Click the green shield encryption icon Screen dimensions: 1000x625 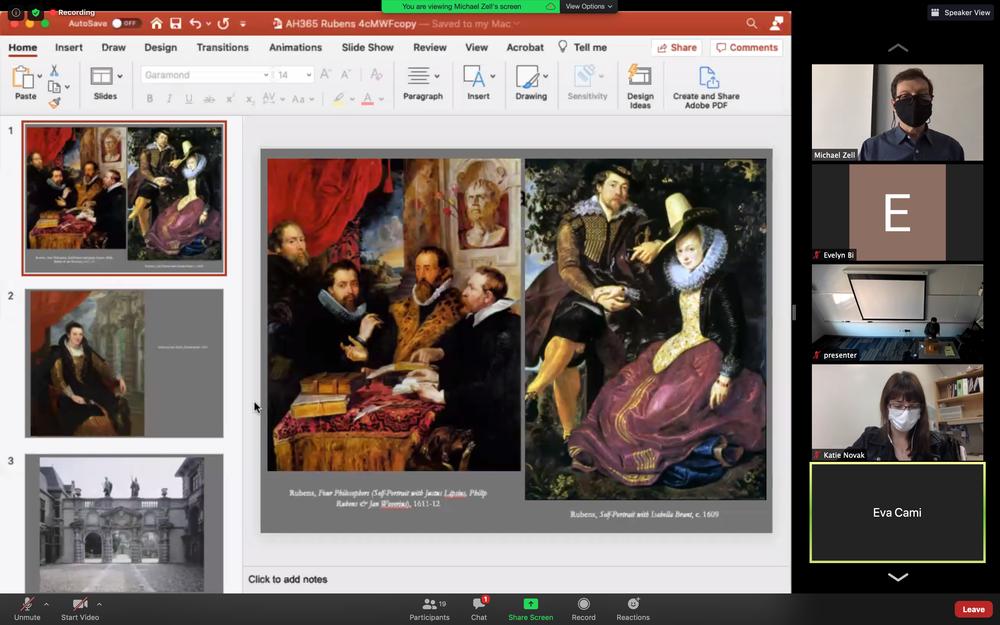click(x=36, y=12)
